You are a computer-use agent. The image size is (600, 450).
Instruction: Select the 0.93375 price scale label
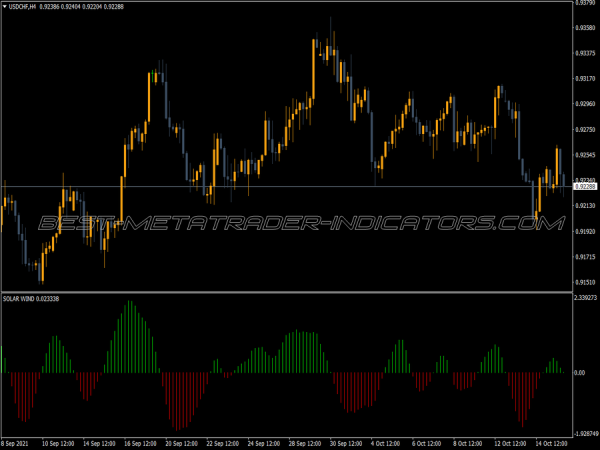click(585, 53)
